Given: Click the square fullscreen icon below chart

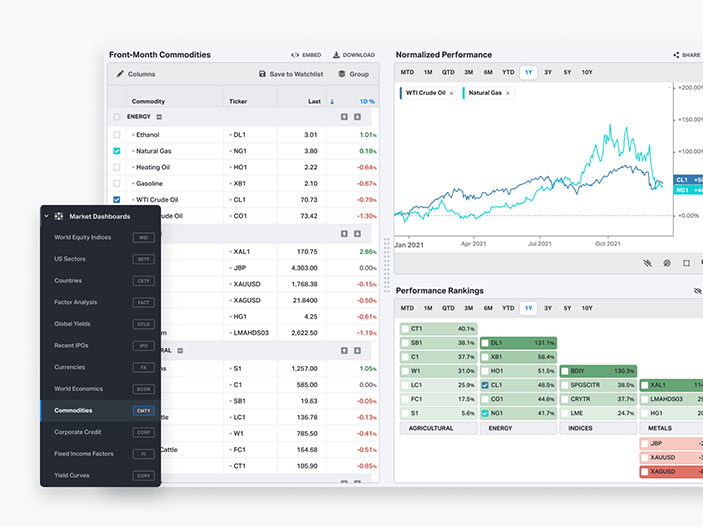Looking at the screenshot, I should pyautogui.click(x=686, y=263).
